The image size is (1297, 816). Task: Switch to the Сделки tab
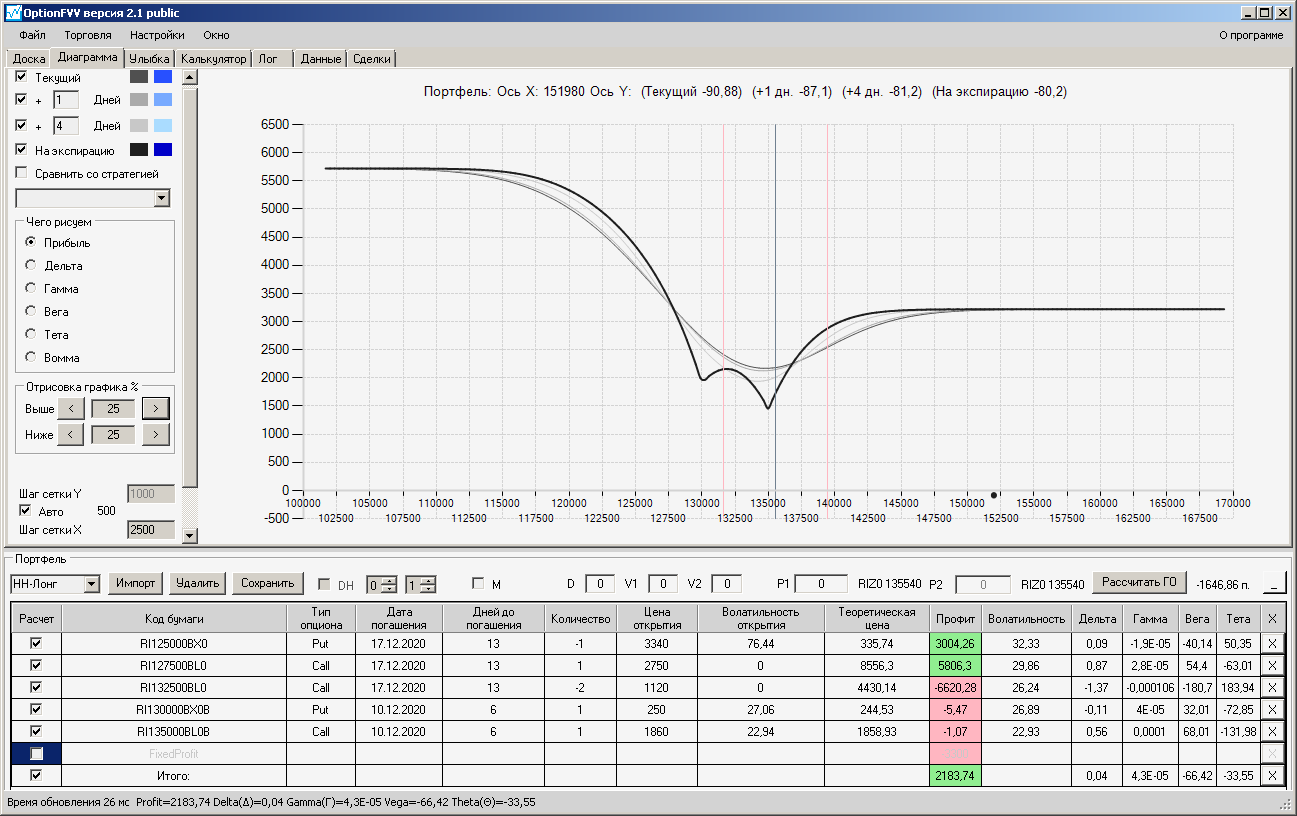(x=372, y=59)
